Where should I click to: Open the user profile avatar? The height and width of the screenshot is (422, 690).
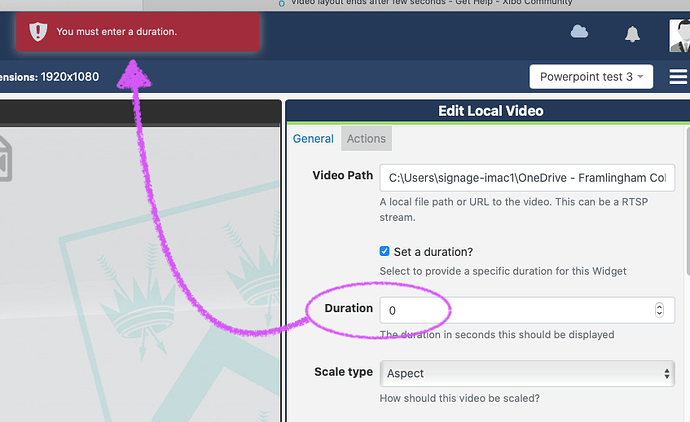pos(679,33)
